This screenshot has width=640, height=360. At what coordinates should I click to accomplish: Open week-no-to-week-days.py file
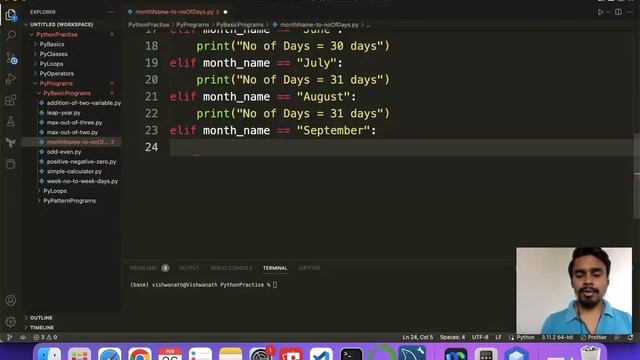click(x=82, y=181)
